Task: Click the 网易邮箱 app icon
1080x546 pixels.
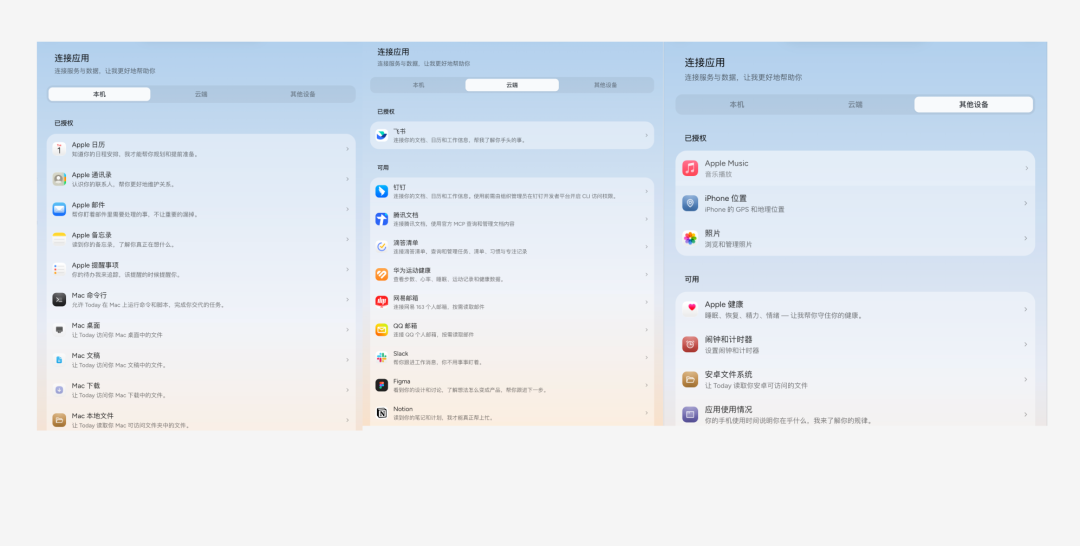Action: click(x=382, y=302)
